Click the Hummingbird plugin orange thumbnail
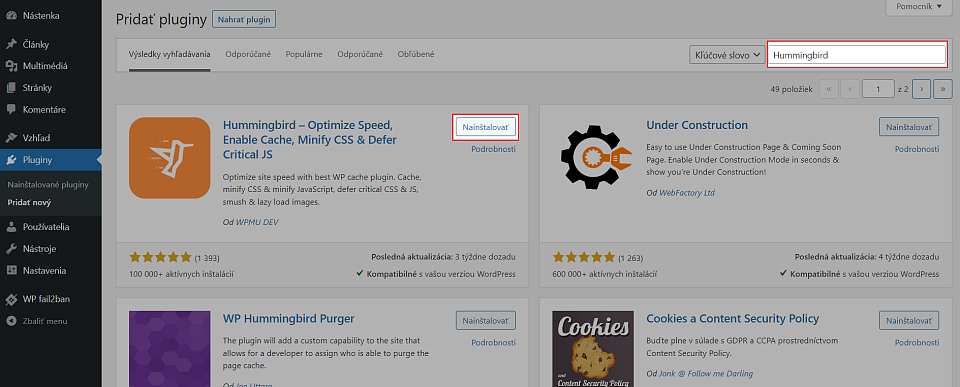Viewport: 960px width, 387px height. click(x=170, y=158)
